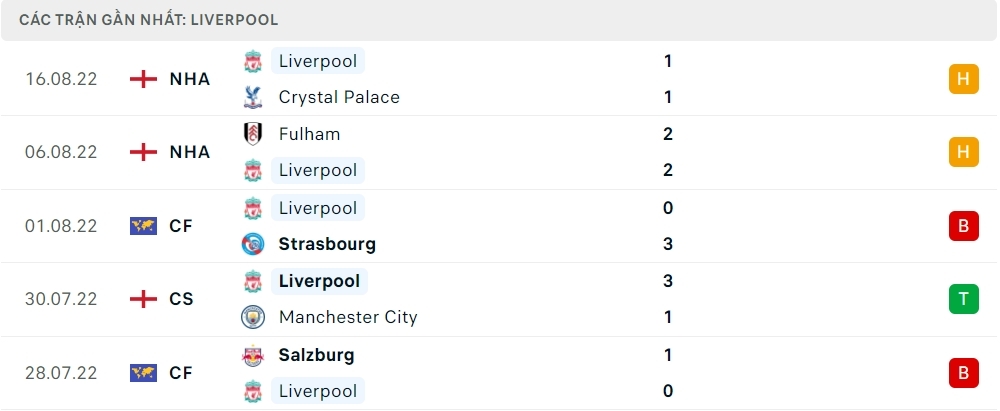Click the green T result badge
The height and width of the screenshot is (411, 1000).
(963, 299)
